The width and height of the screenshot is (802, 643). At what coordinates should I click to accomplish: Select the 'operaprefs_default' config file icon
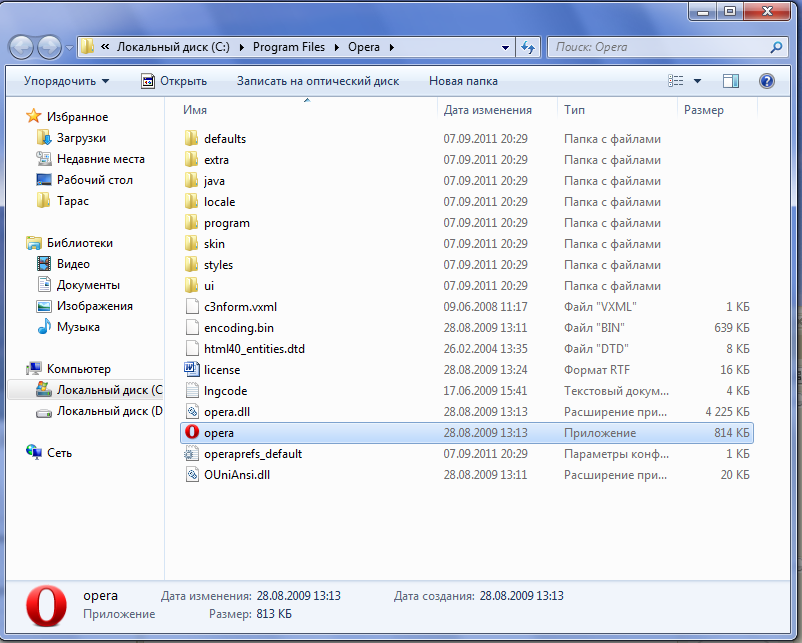coord(191,453)
